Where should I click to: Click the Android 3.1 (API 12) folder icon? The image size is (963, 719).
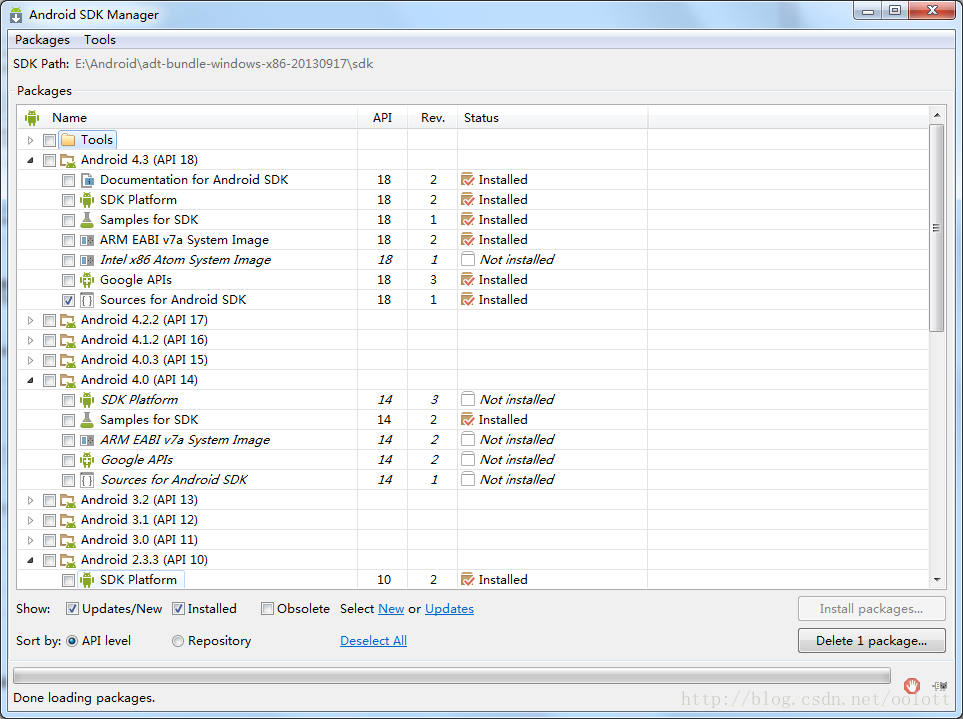(68, 520)
